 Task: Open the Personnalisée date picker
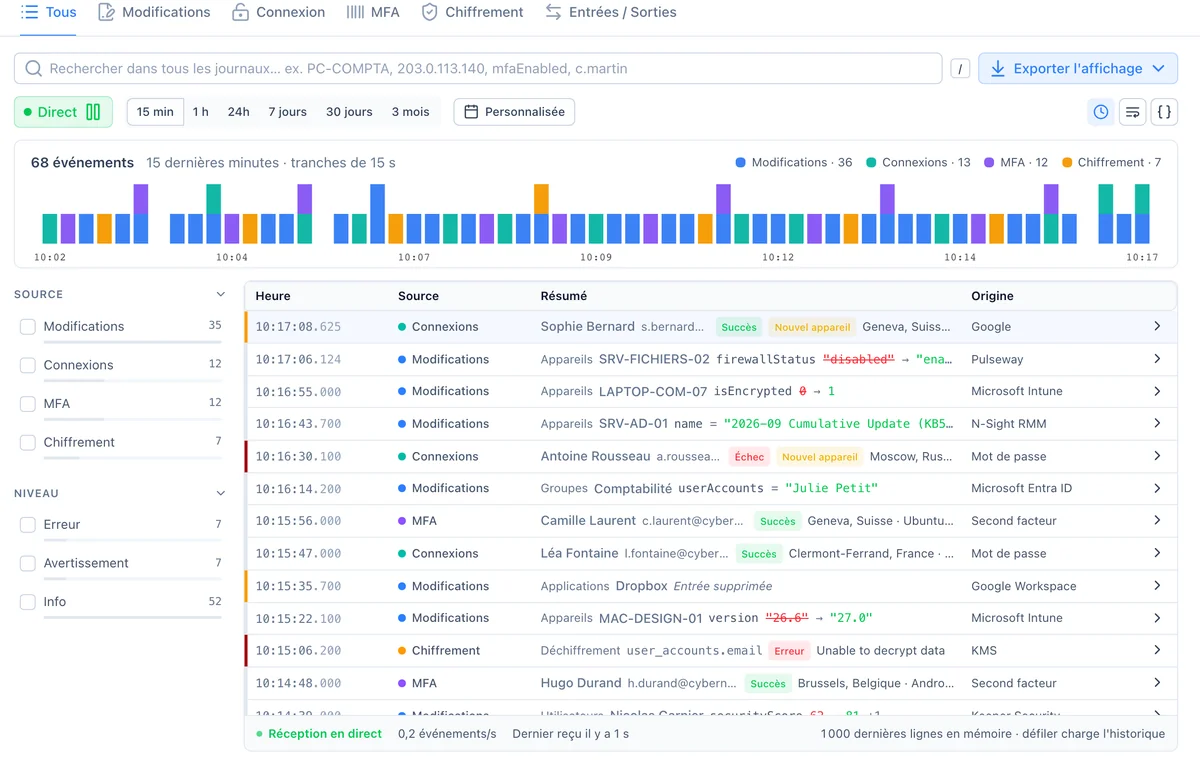tap(514, 112)
